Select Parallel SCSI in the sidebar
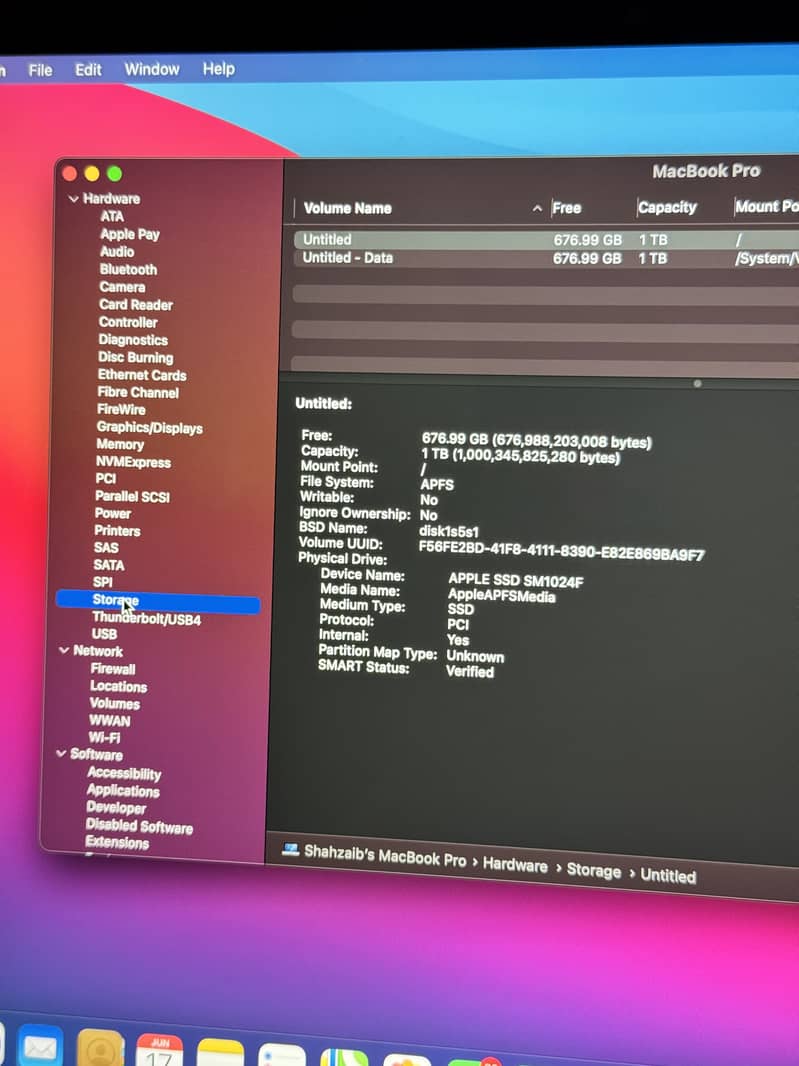The image size is (799, 1066). click(x=133, y=496)
